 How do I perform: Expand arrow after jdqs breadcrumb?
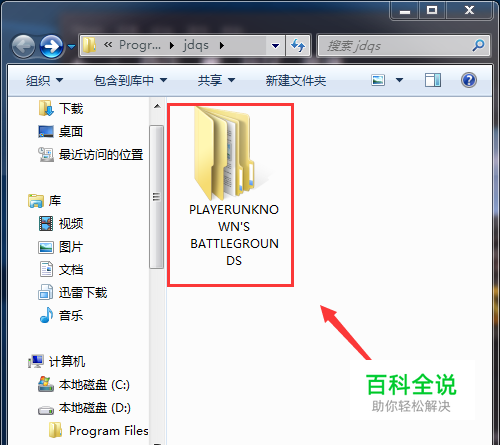point(222,45)
